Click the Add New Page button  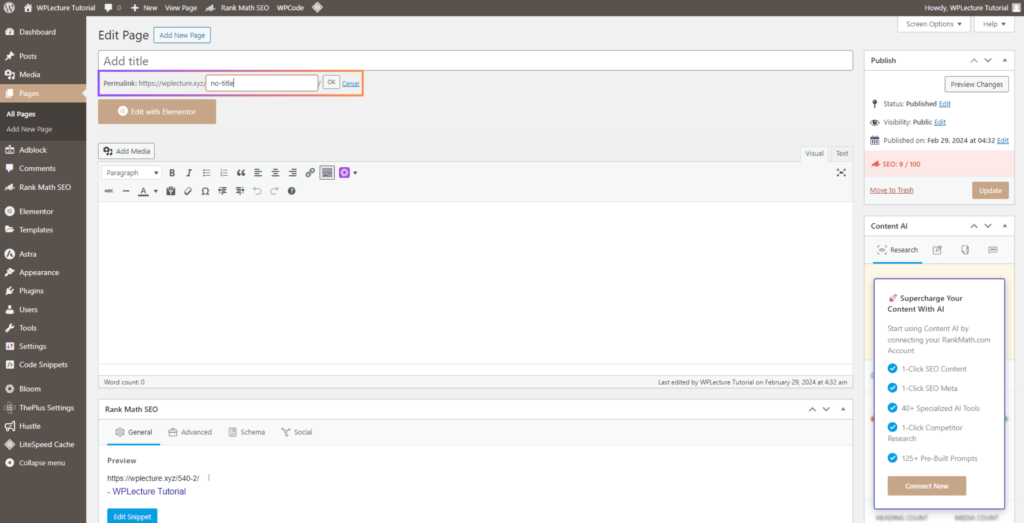point(182,35)
